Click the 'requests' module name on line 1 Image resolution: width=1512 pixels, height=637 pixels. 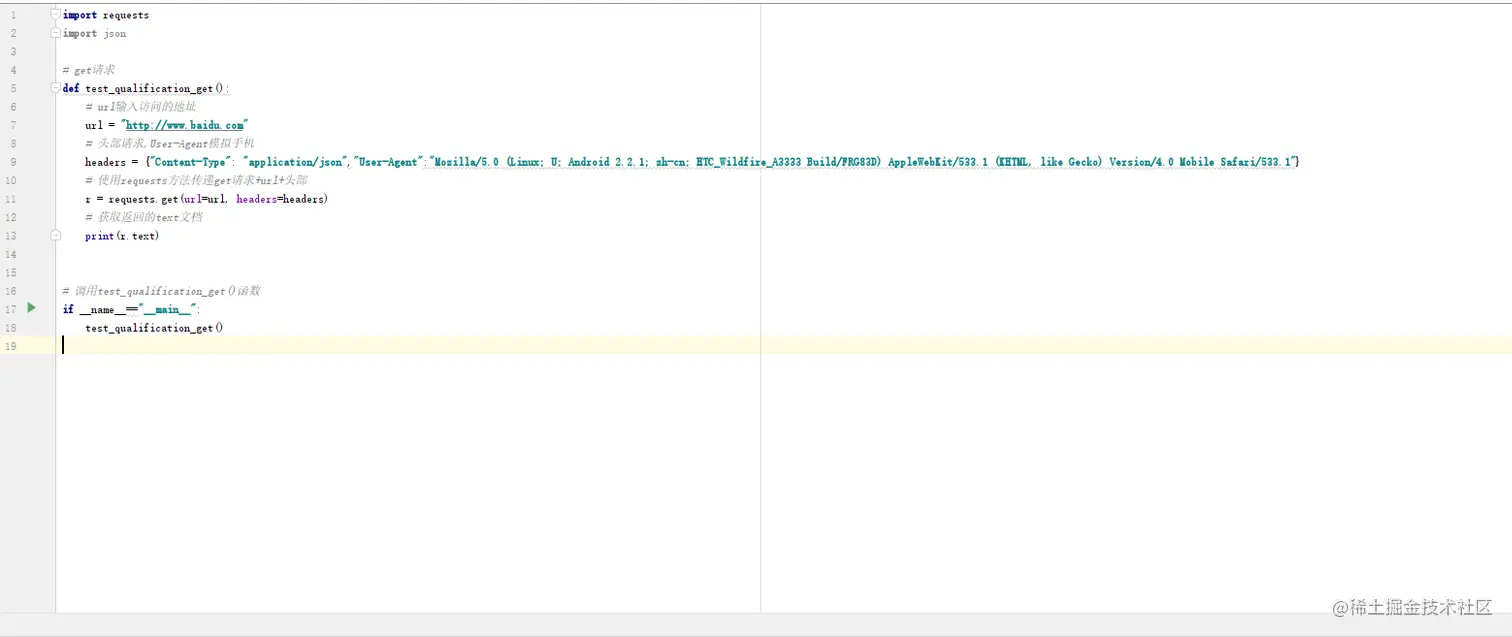point(126,16)
